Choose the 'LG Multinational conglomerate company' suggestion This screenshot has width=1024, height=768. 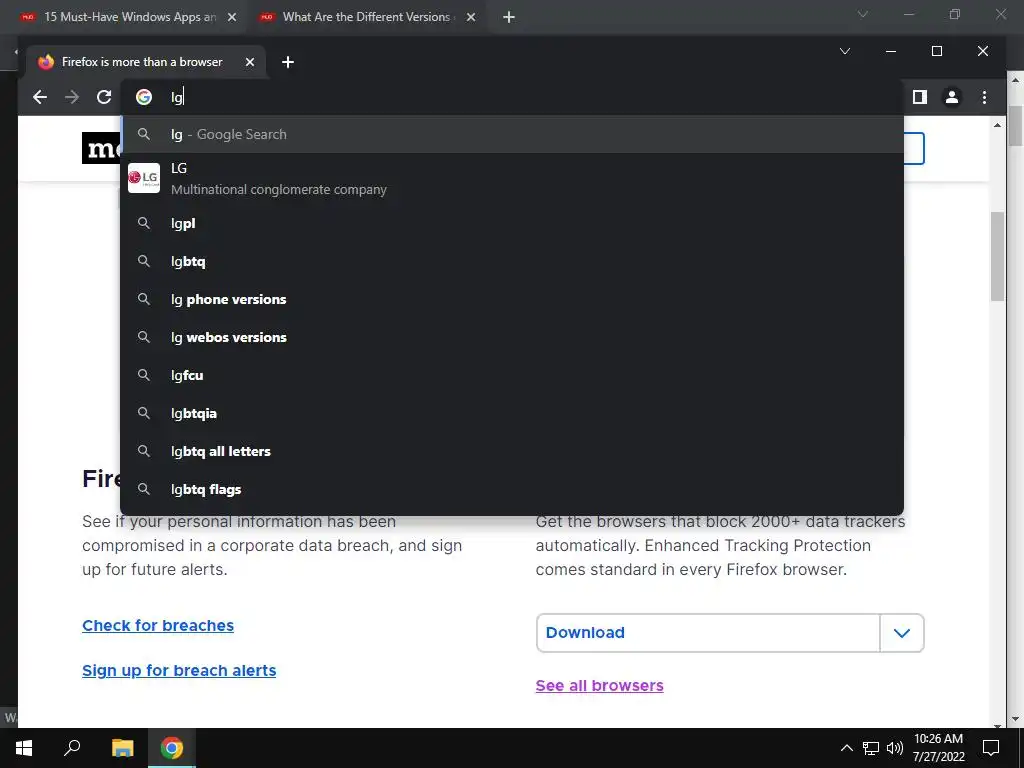click(x=512, y=179)
